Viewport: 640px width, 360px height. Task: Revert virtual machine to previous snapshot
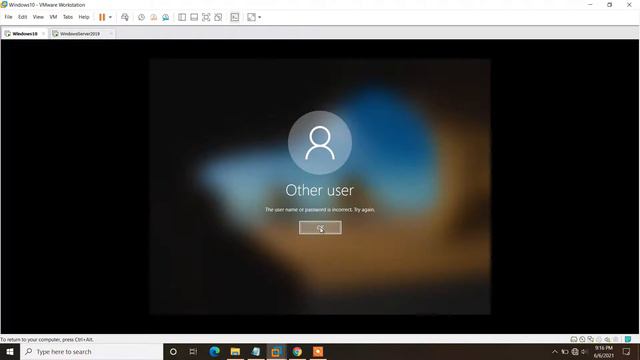(x=153, y=17)
